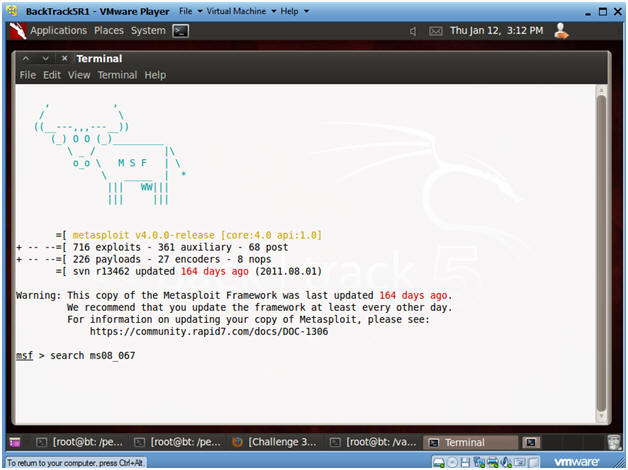
Task: Click the VMware Player title bar icon
Action: (12, 11)
